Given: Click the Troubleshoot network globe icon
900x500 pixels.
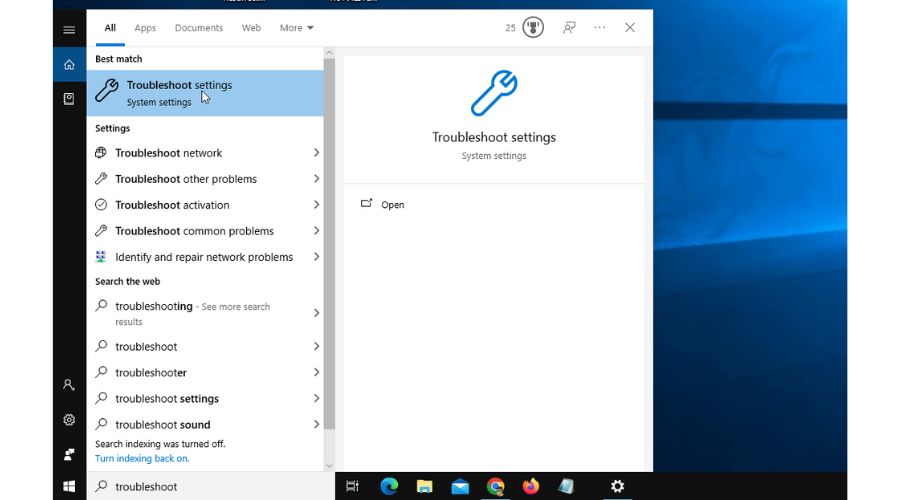Looking at the screenshot, I should click(101, 153).
